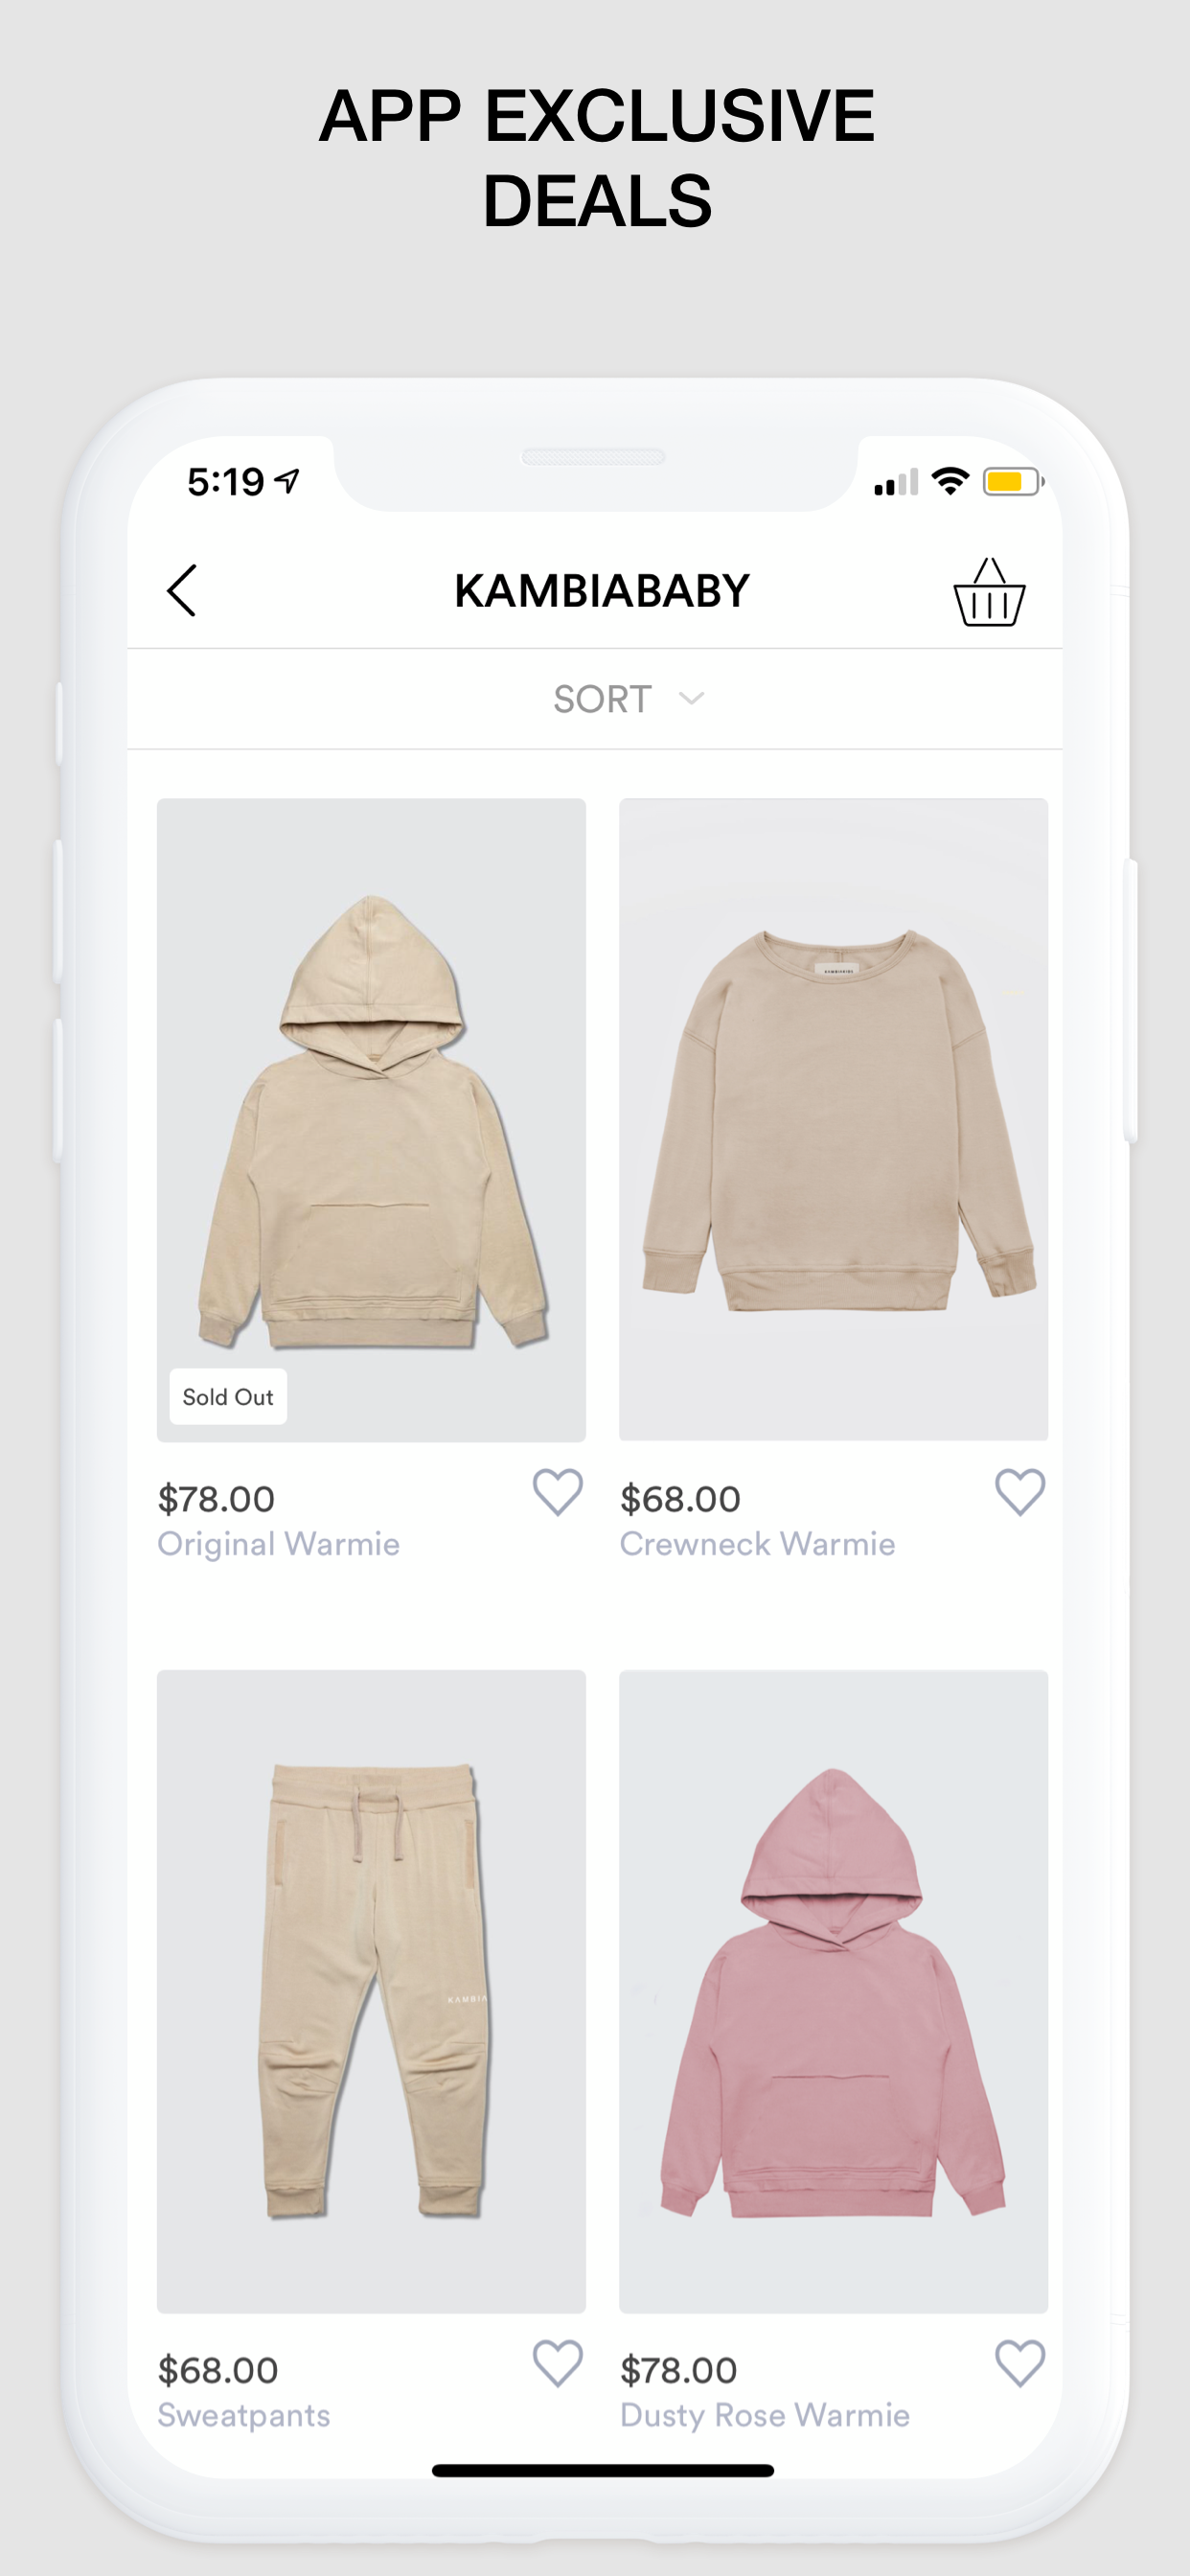Tap the Wi-Fi status icon
Image resolution: width=1190 pixels, height=2576 pixels.
950,481
